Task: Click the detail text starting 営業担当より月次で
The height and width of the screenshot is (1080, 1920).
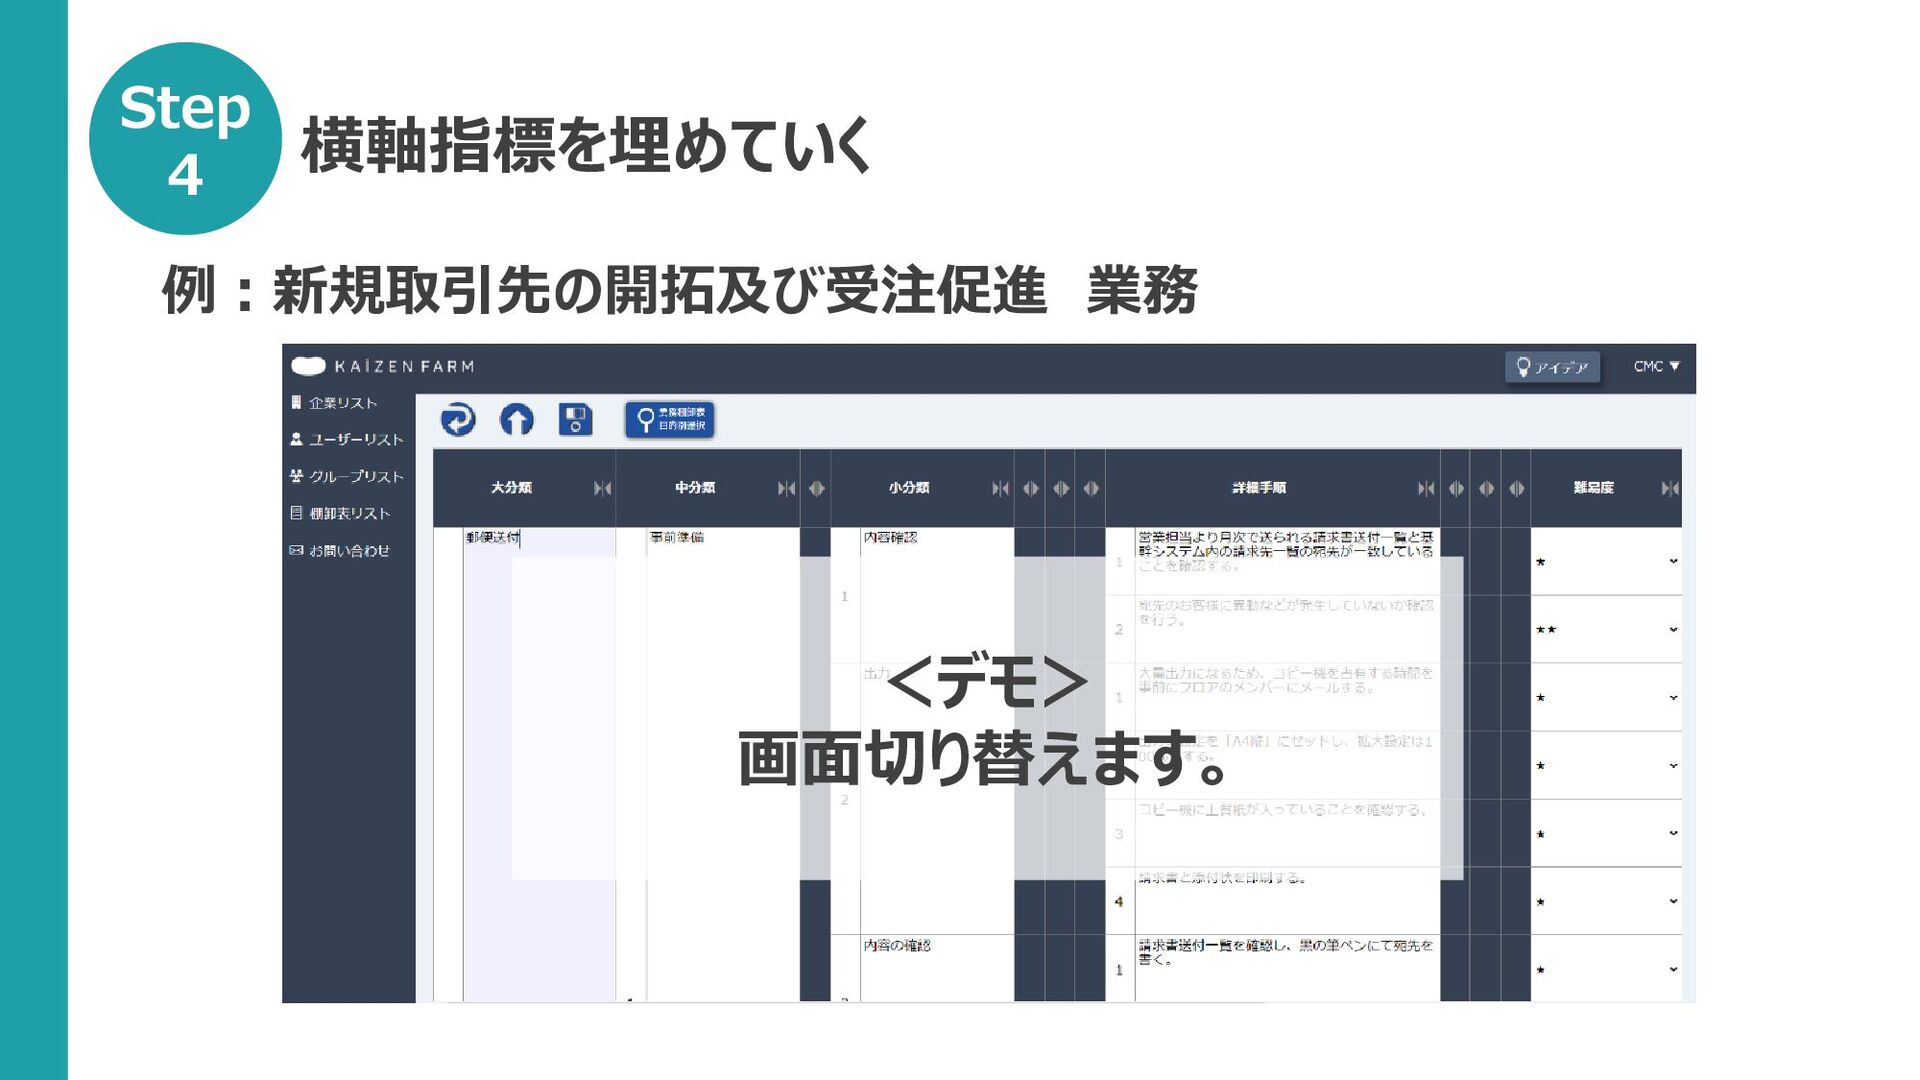Action: point(1286,551)
